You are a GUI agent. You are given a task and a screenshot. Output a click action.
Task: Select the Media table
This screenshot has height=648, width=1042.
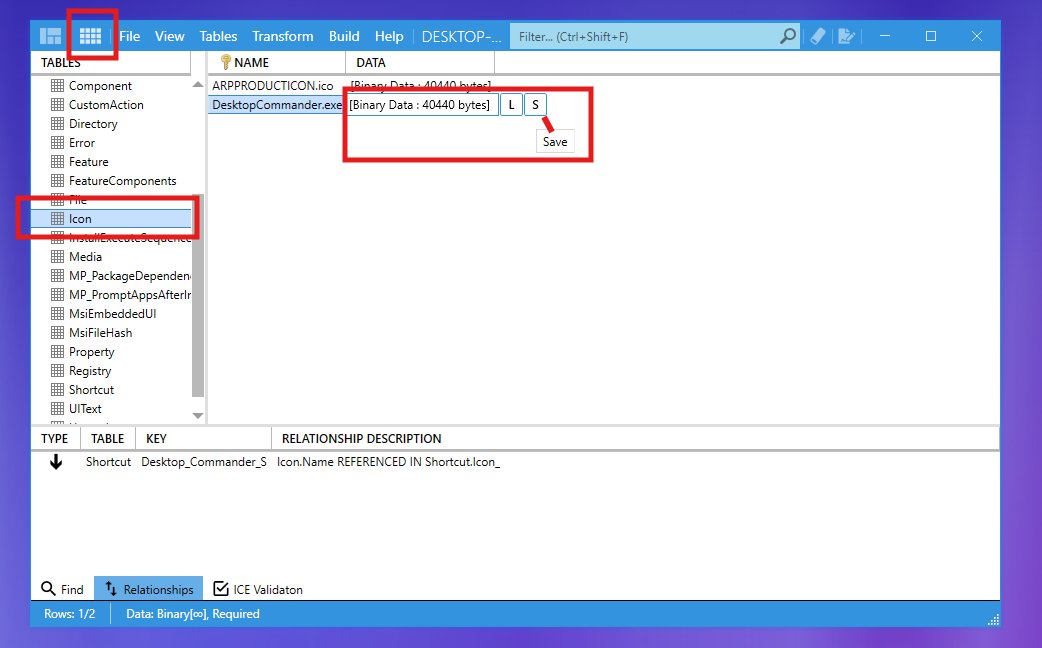click(x=85, y=257)
